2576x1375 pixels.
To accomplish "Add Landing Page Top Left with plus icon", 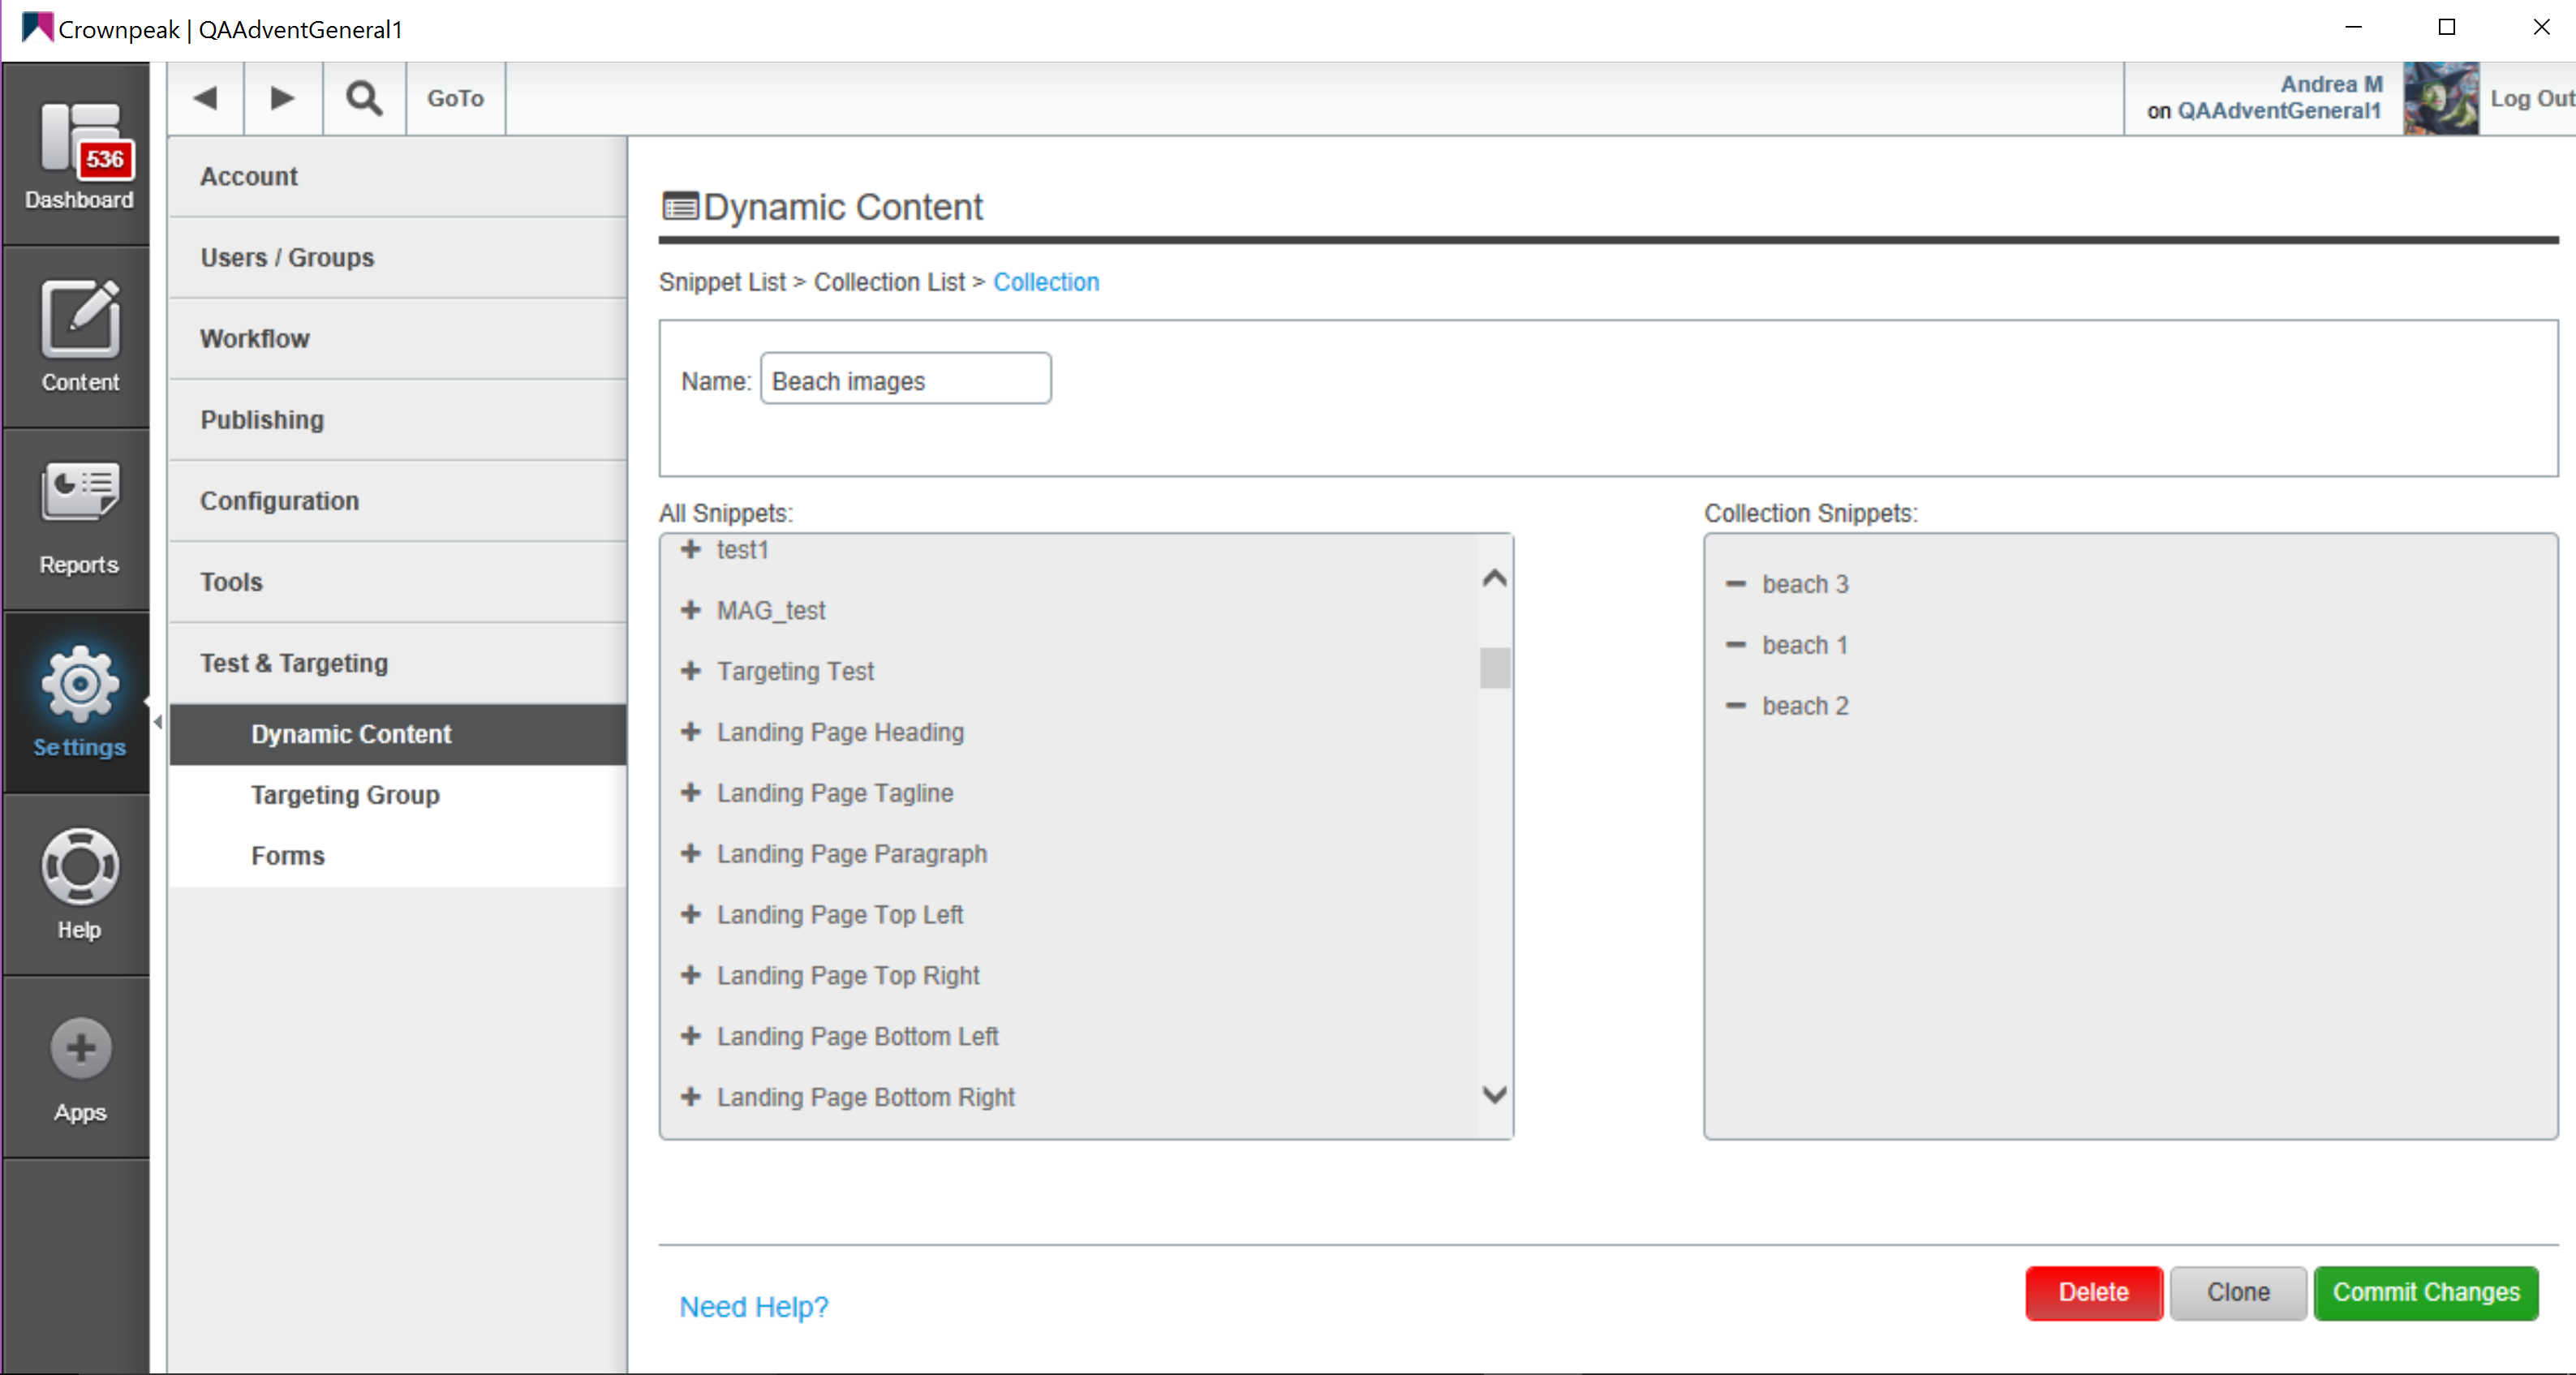I will (x=690, y=914).
